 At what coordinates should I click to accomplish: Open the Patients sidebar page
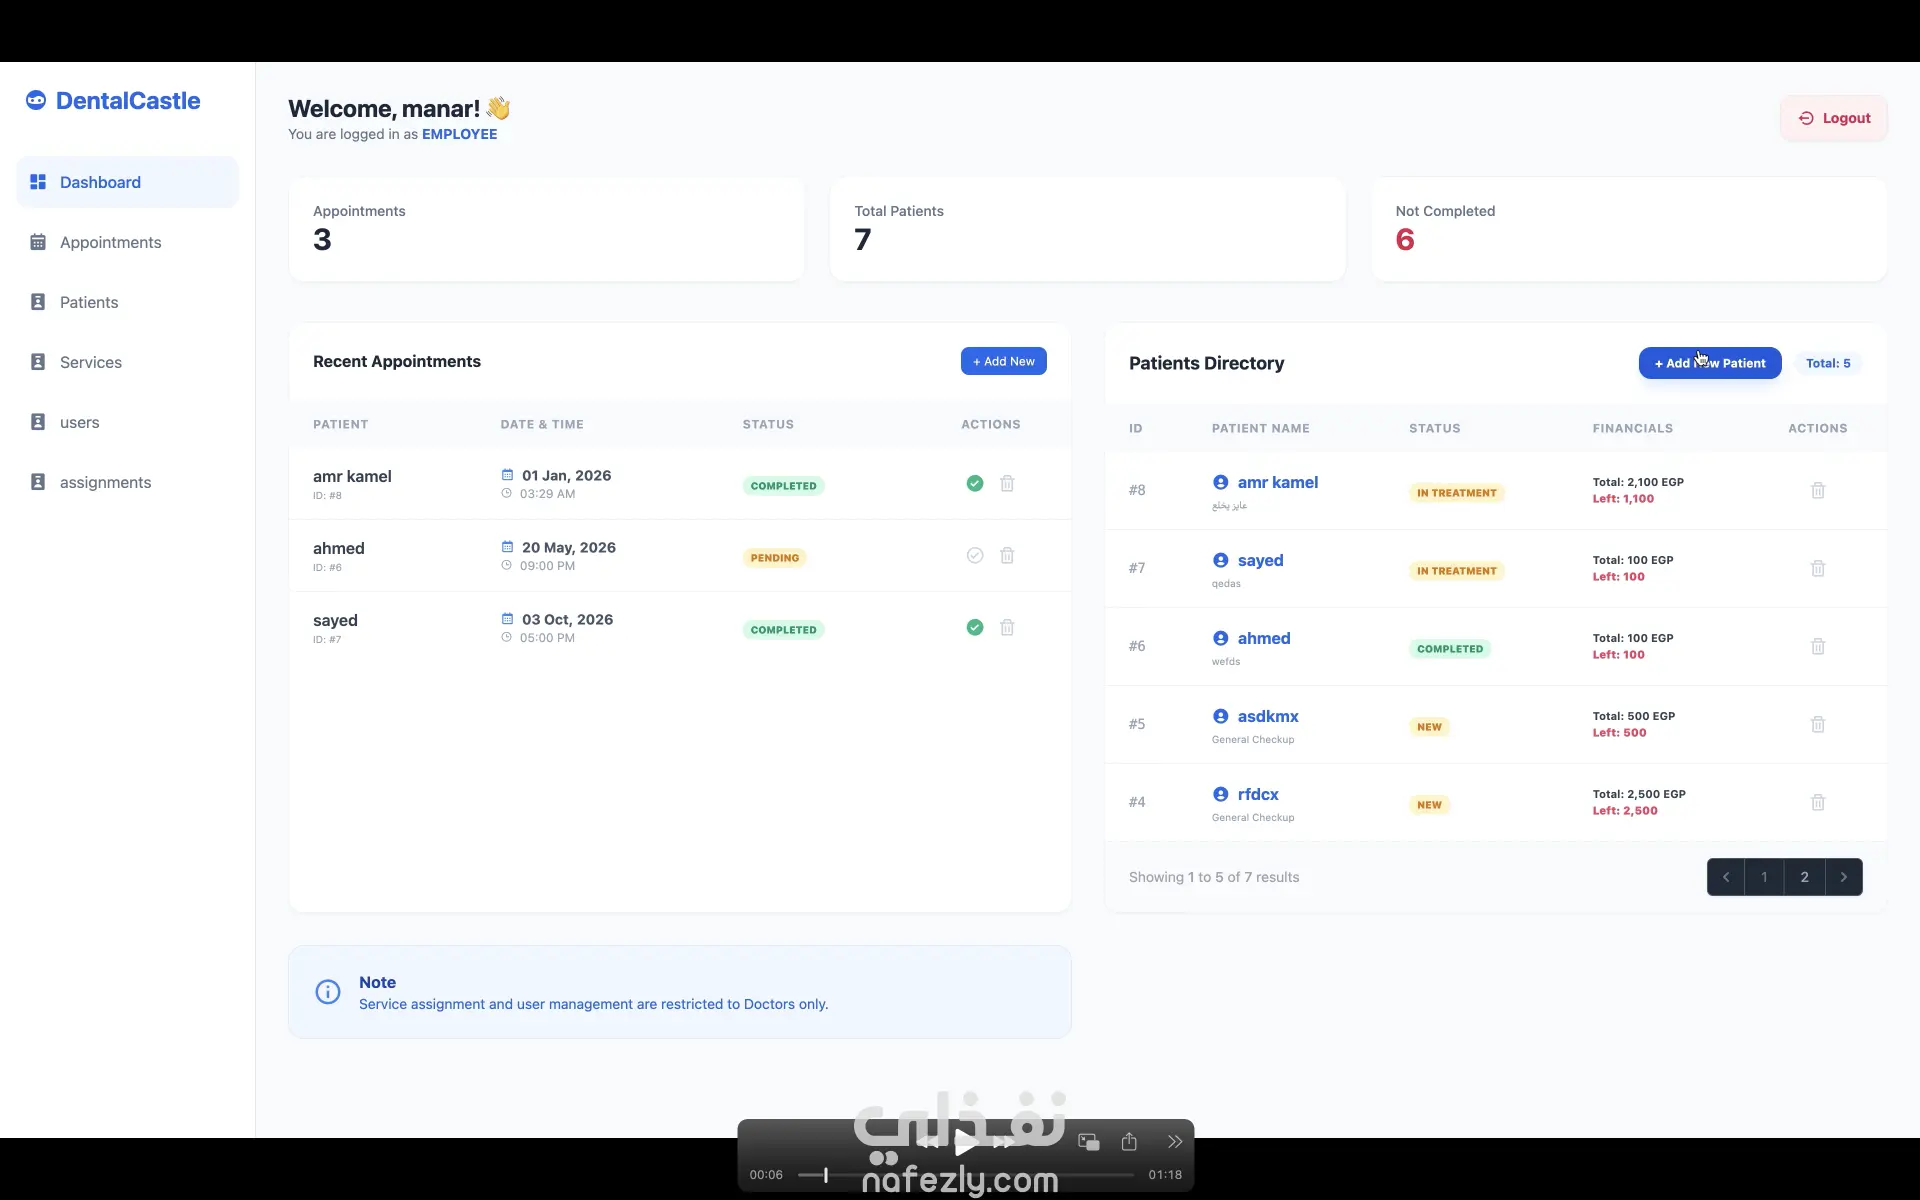(88, 302)
